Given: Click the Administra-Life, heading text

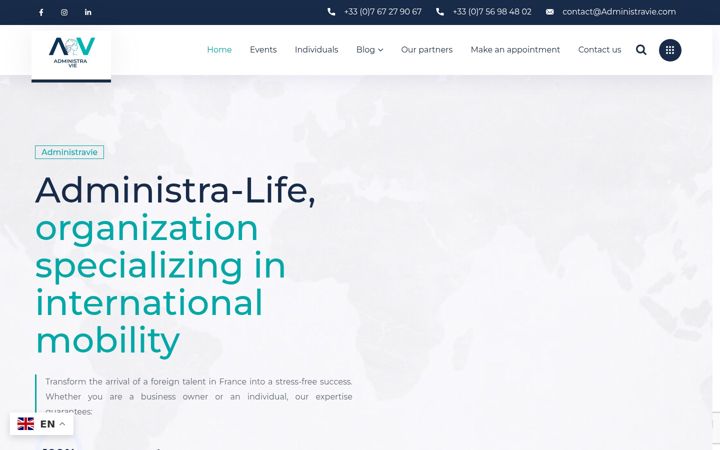Looking at the screenshot, I should [x=175, y=190].
